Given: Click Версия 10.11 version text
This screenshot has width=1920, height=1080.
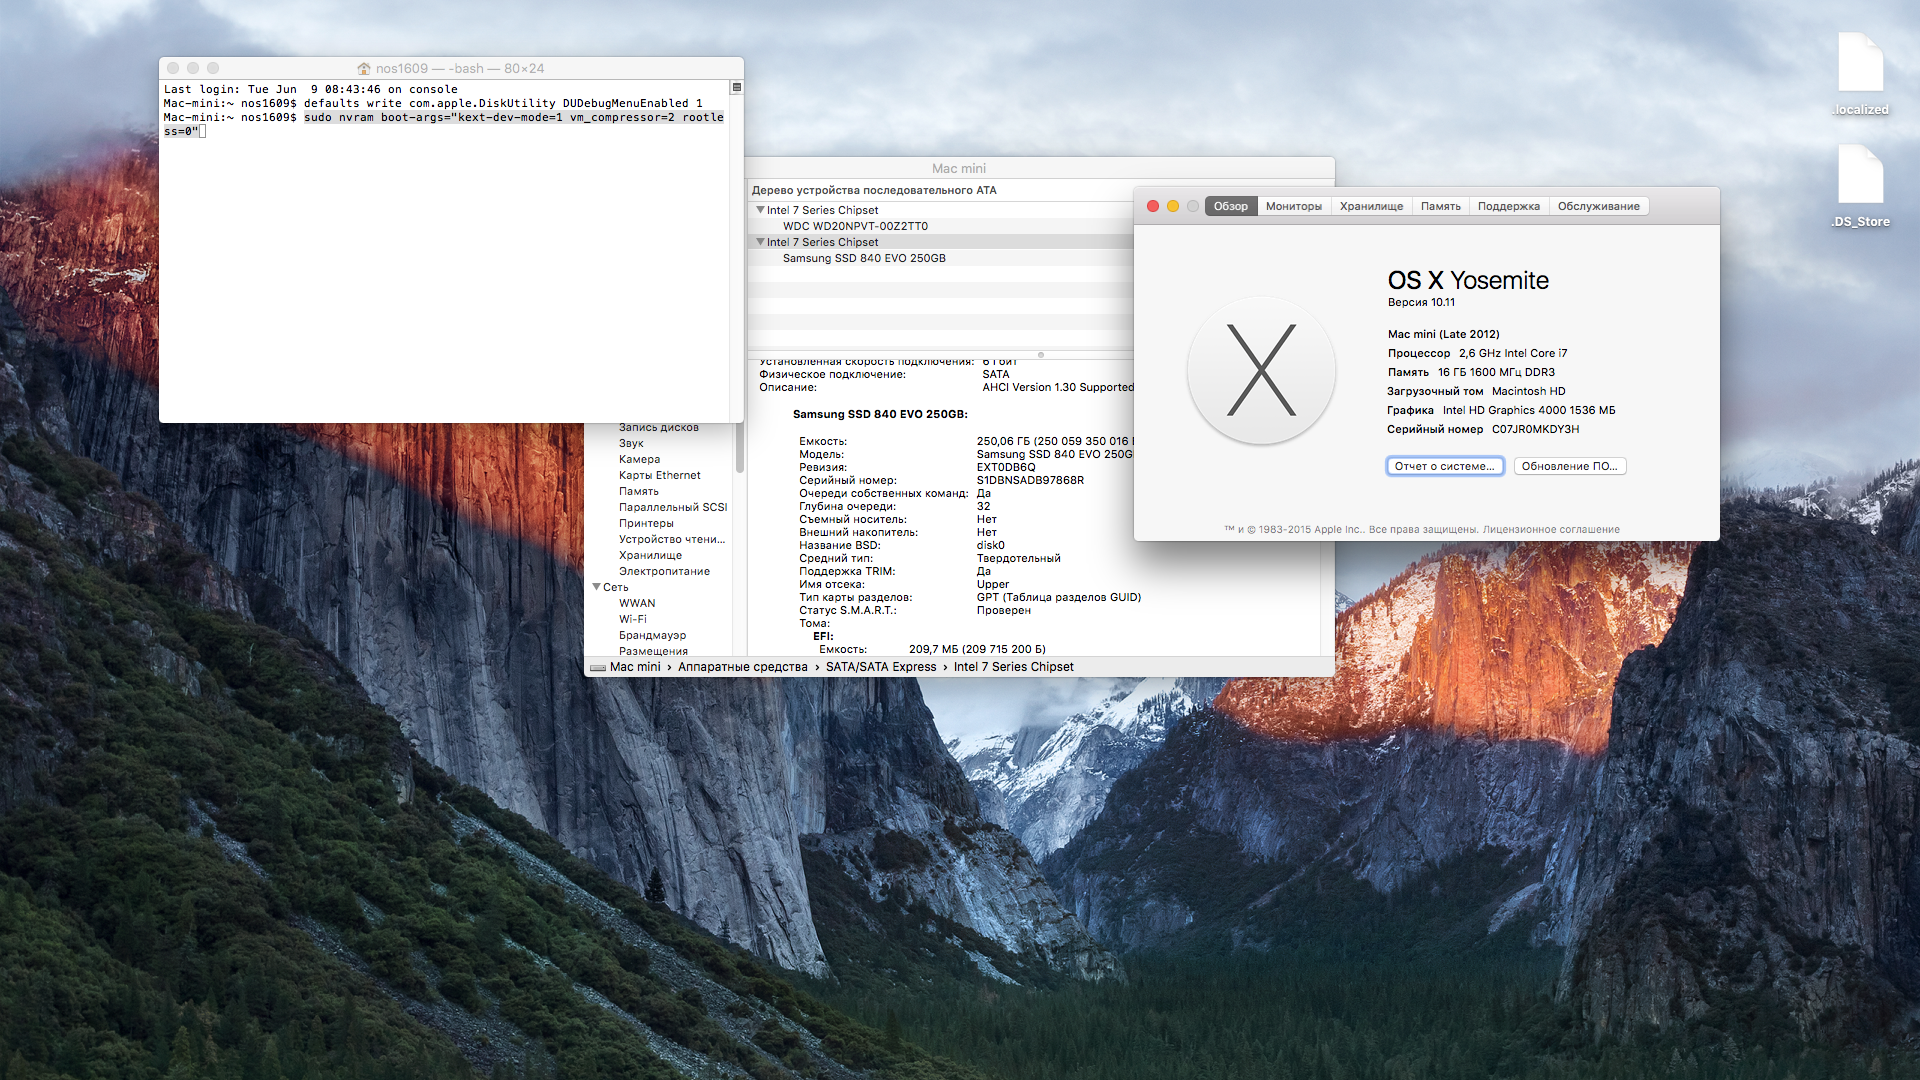Looking at the screenshot, I should [1421, 302].
